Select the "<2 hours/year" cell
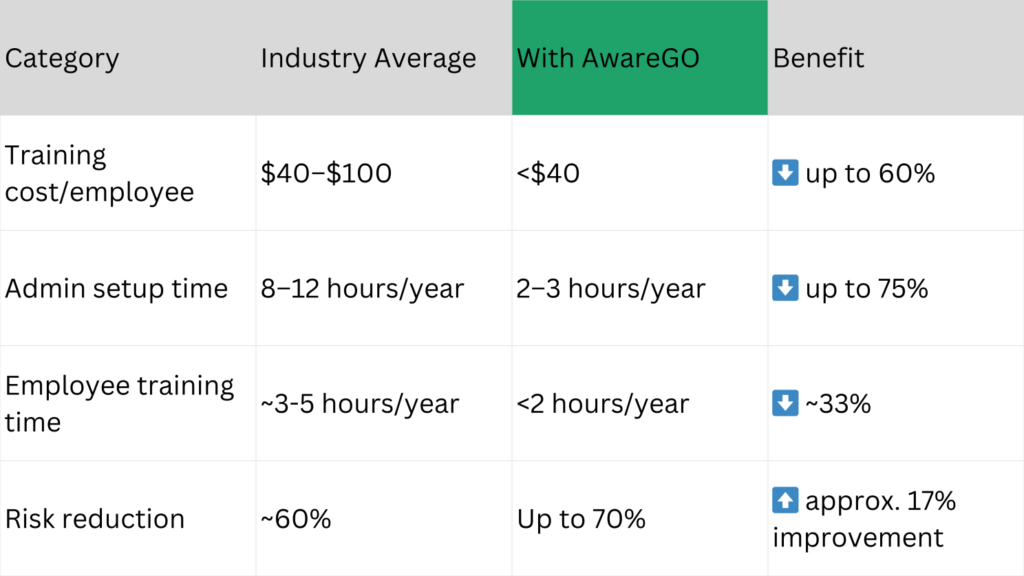Image resolution: width=1024 pixels, height=576 pixels. click(603, 404)
